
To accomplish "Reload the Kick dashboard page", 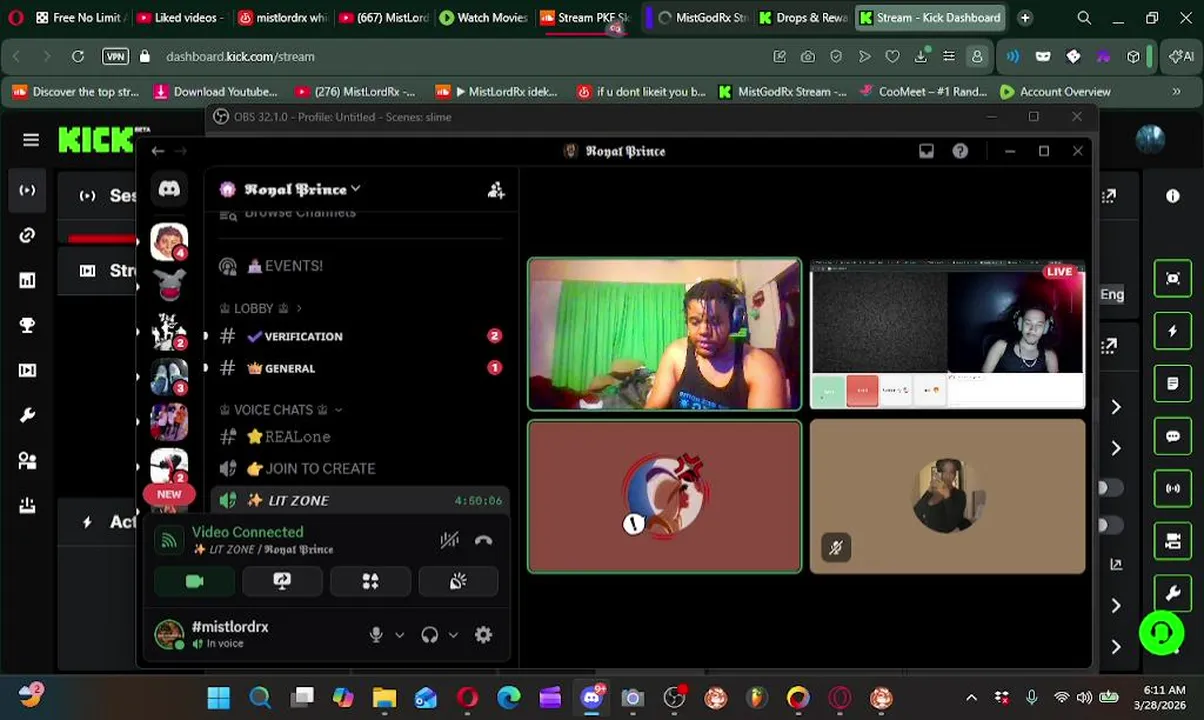I will click(x=78, y=57).
